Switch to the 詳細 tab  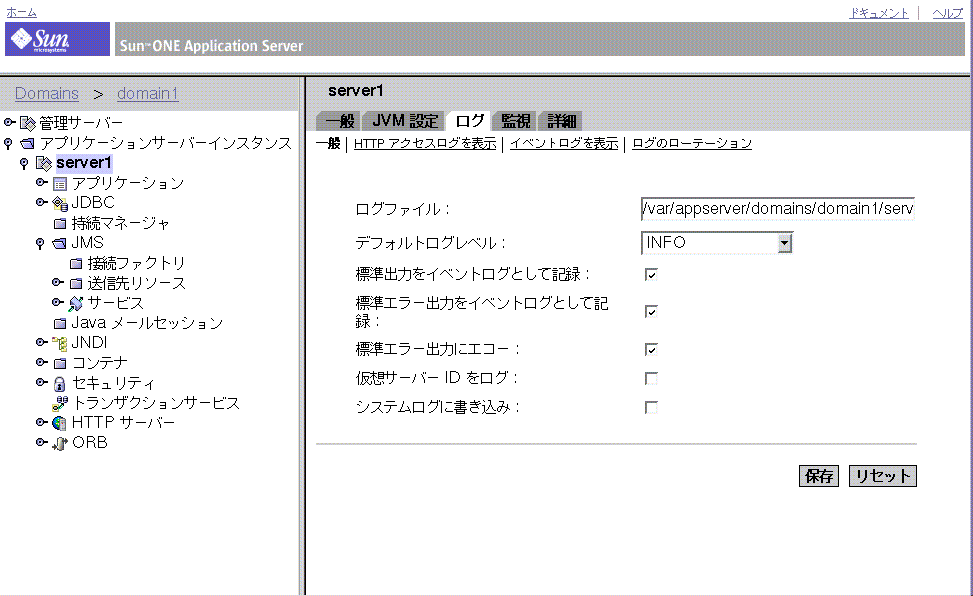click(562, 121)
